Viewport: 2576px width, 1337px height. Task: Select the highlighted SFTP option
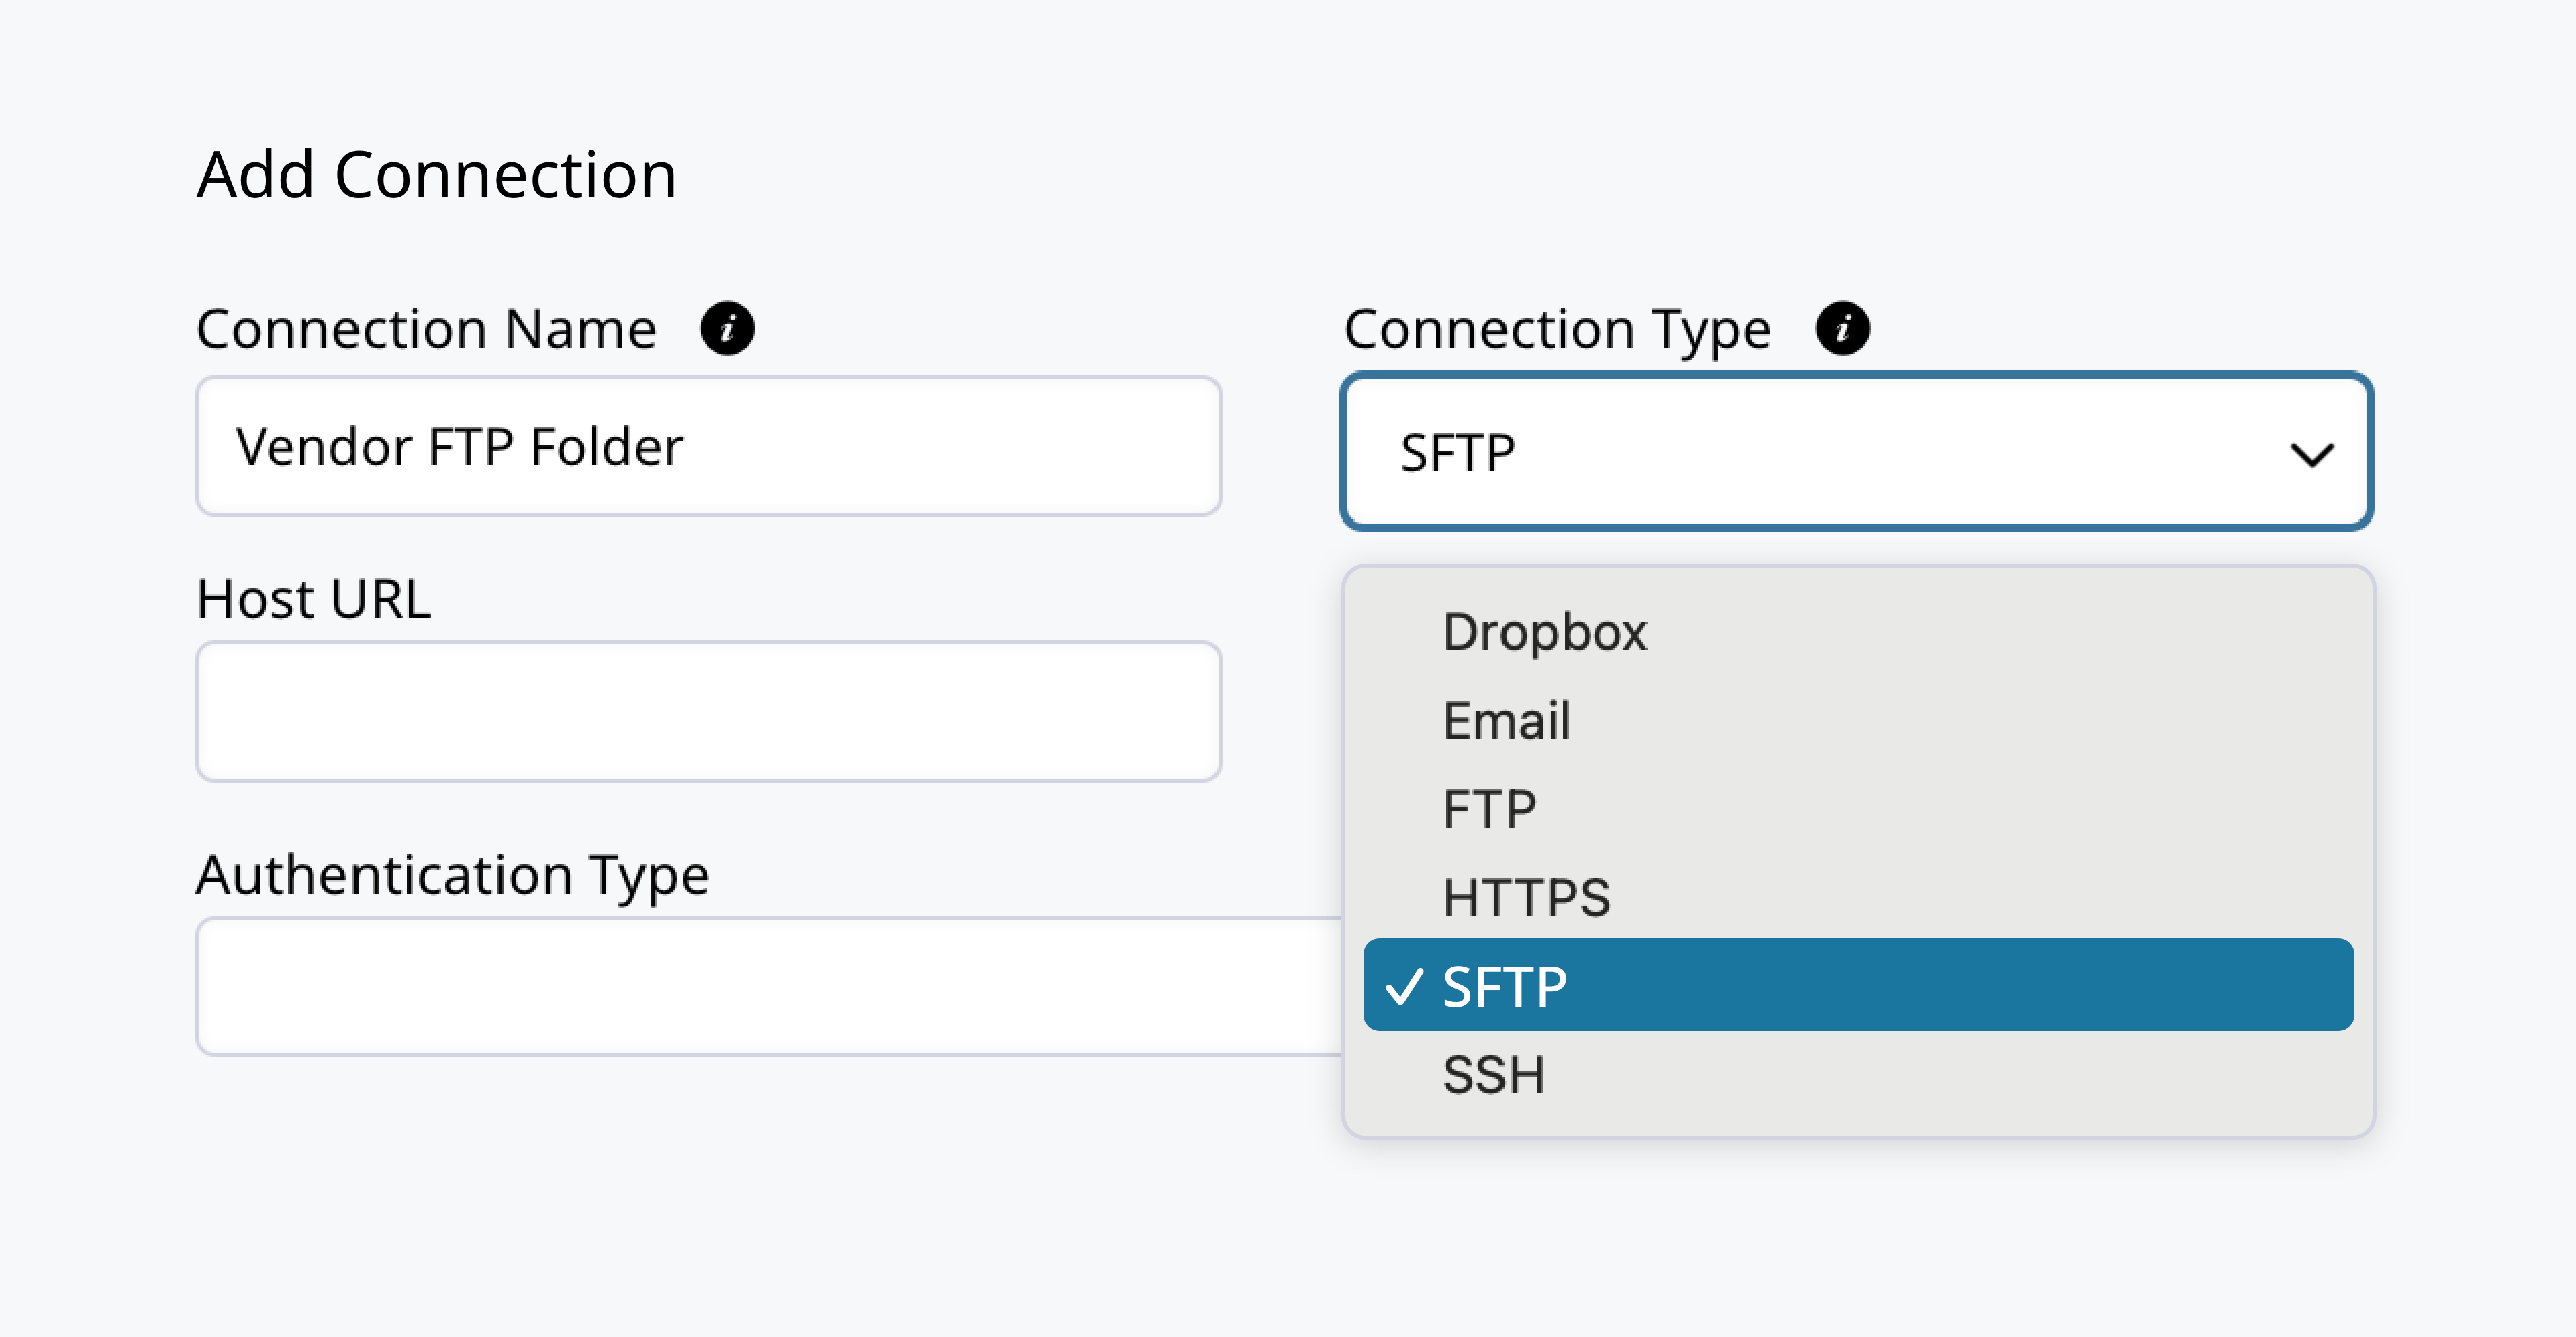1858,985
